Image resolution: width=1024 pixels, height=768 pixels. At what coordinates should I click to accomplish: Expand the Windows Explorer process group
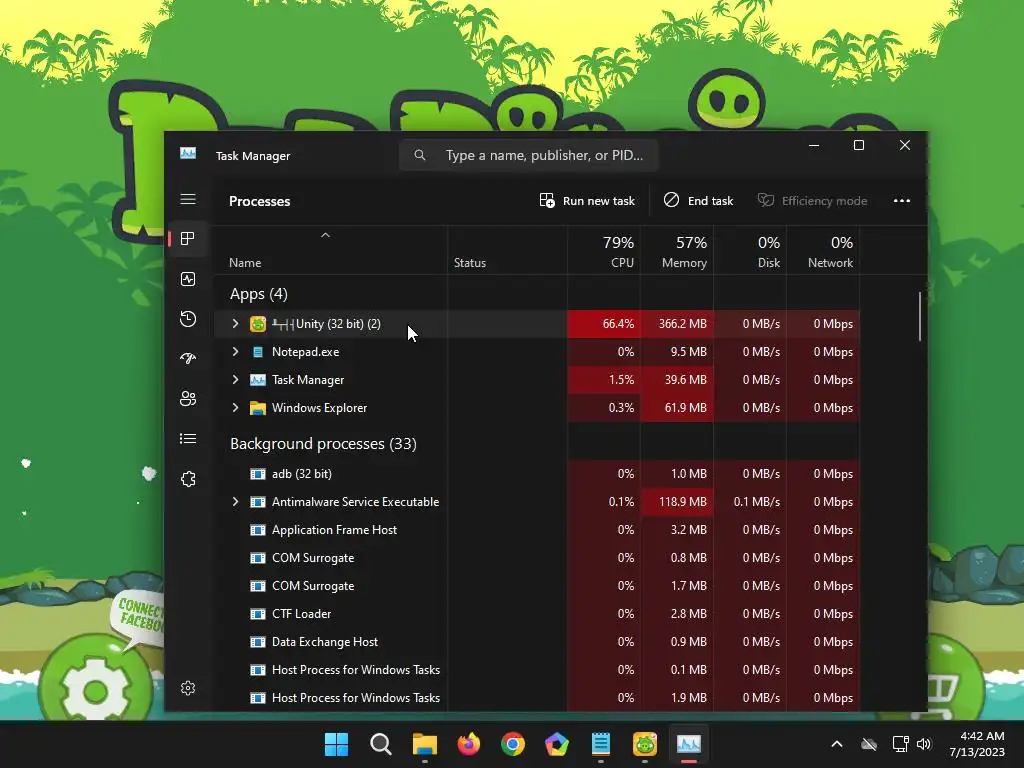pyautogui.click(x=235, y=408)
